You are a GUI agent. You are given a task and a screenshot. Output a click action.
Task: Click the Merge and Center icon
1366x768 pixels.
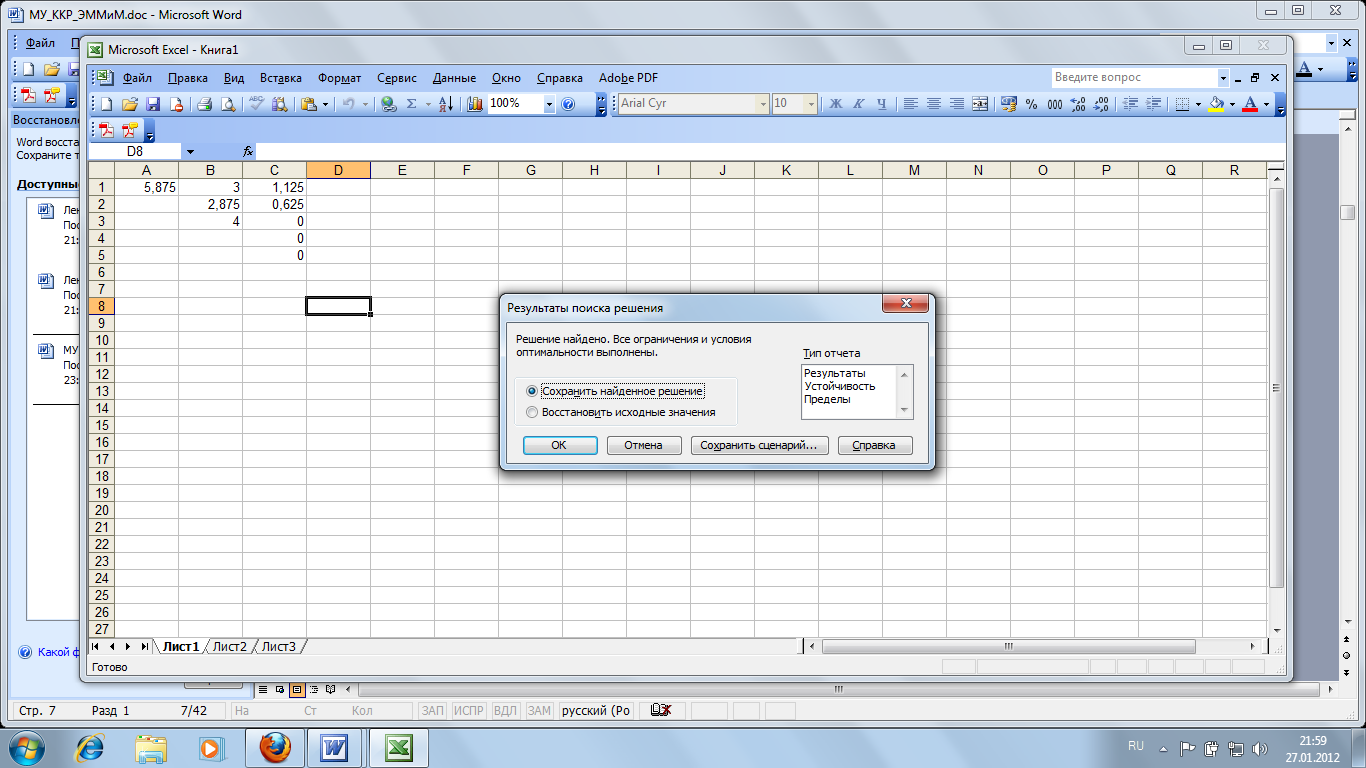[x=980, y=104]
